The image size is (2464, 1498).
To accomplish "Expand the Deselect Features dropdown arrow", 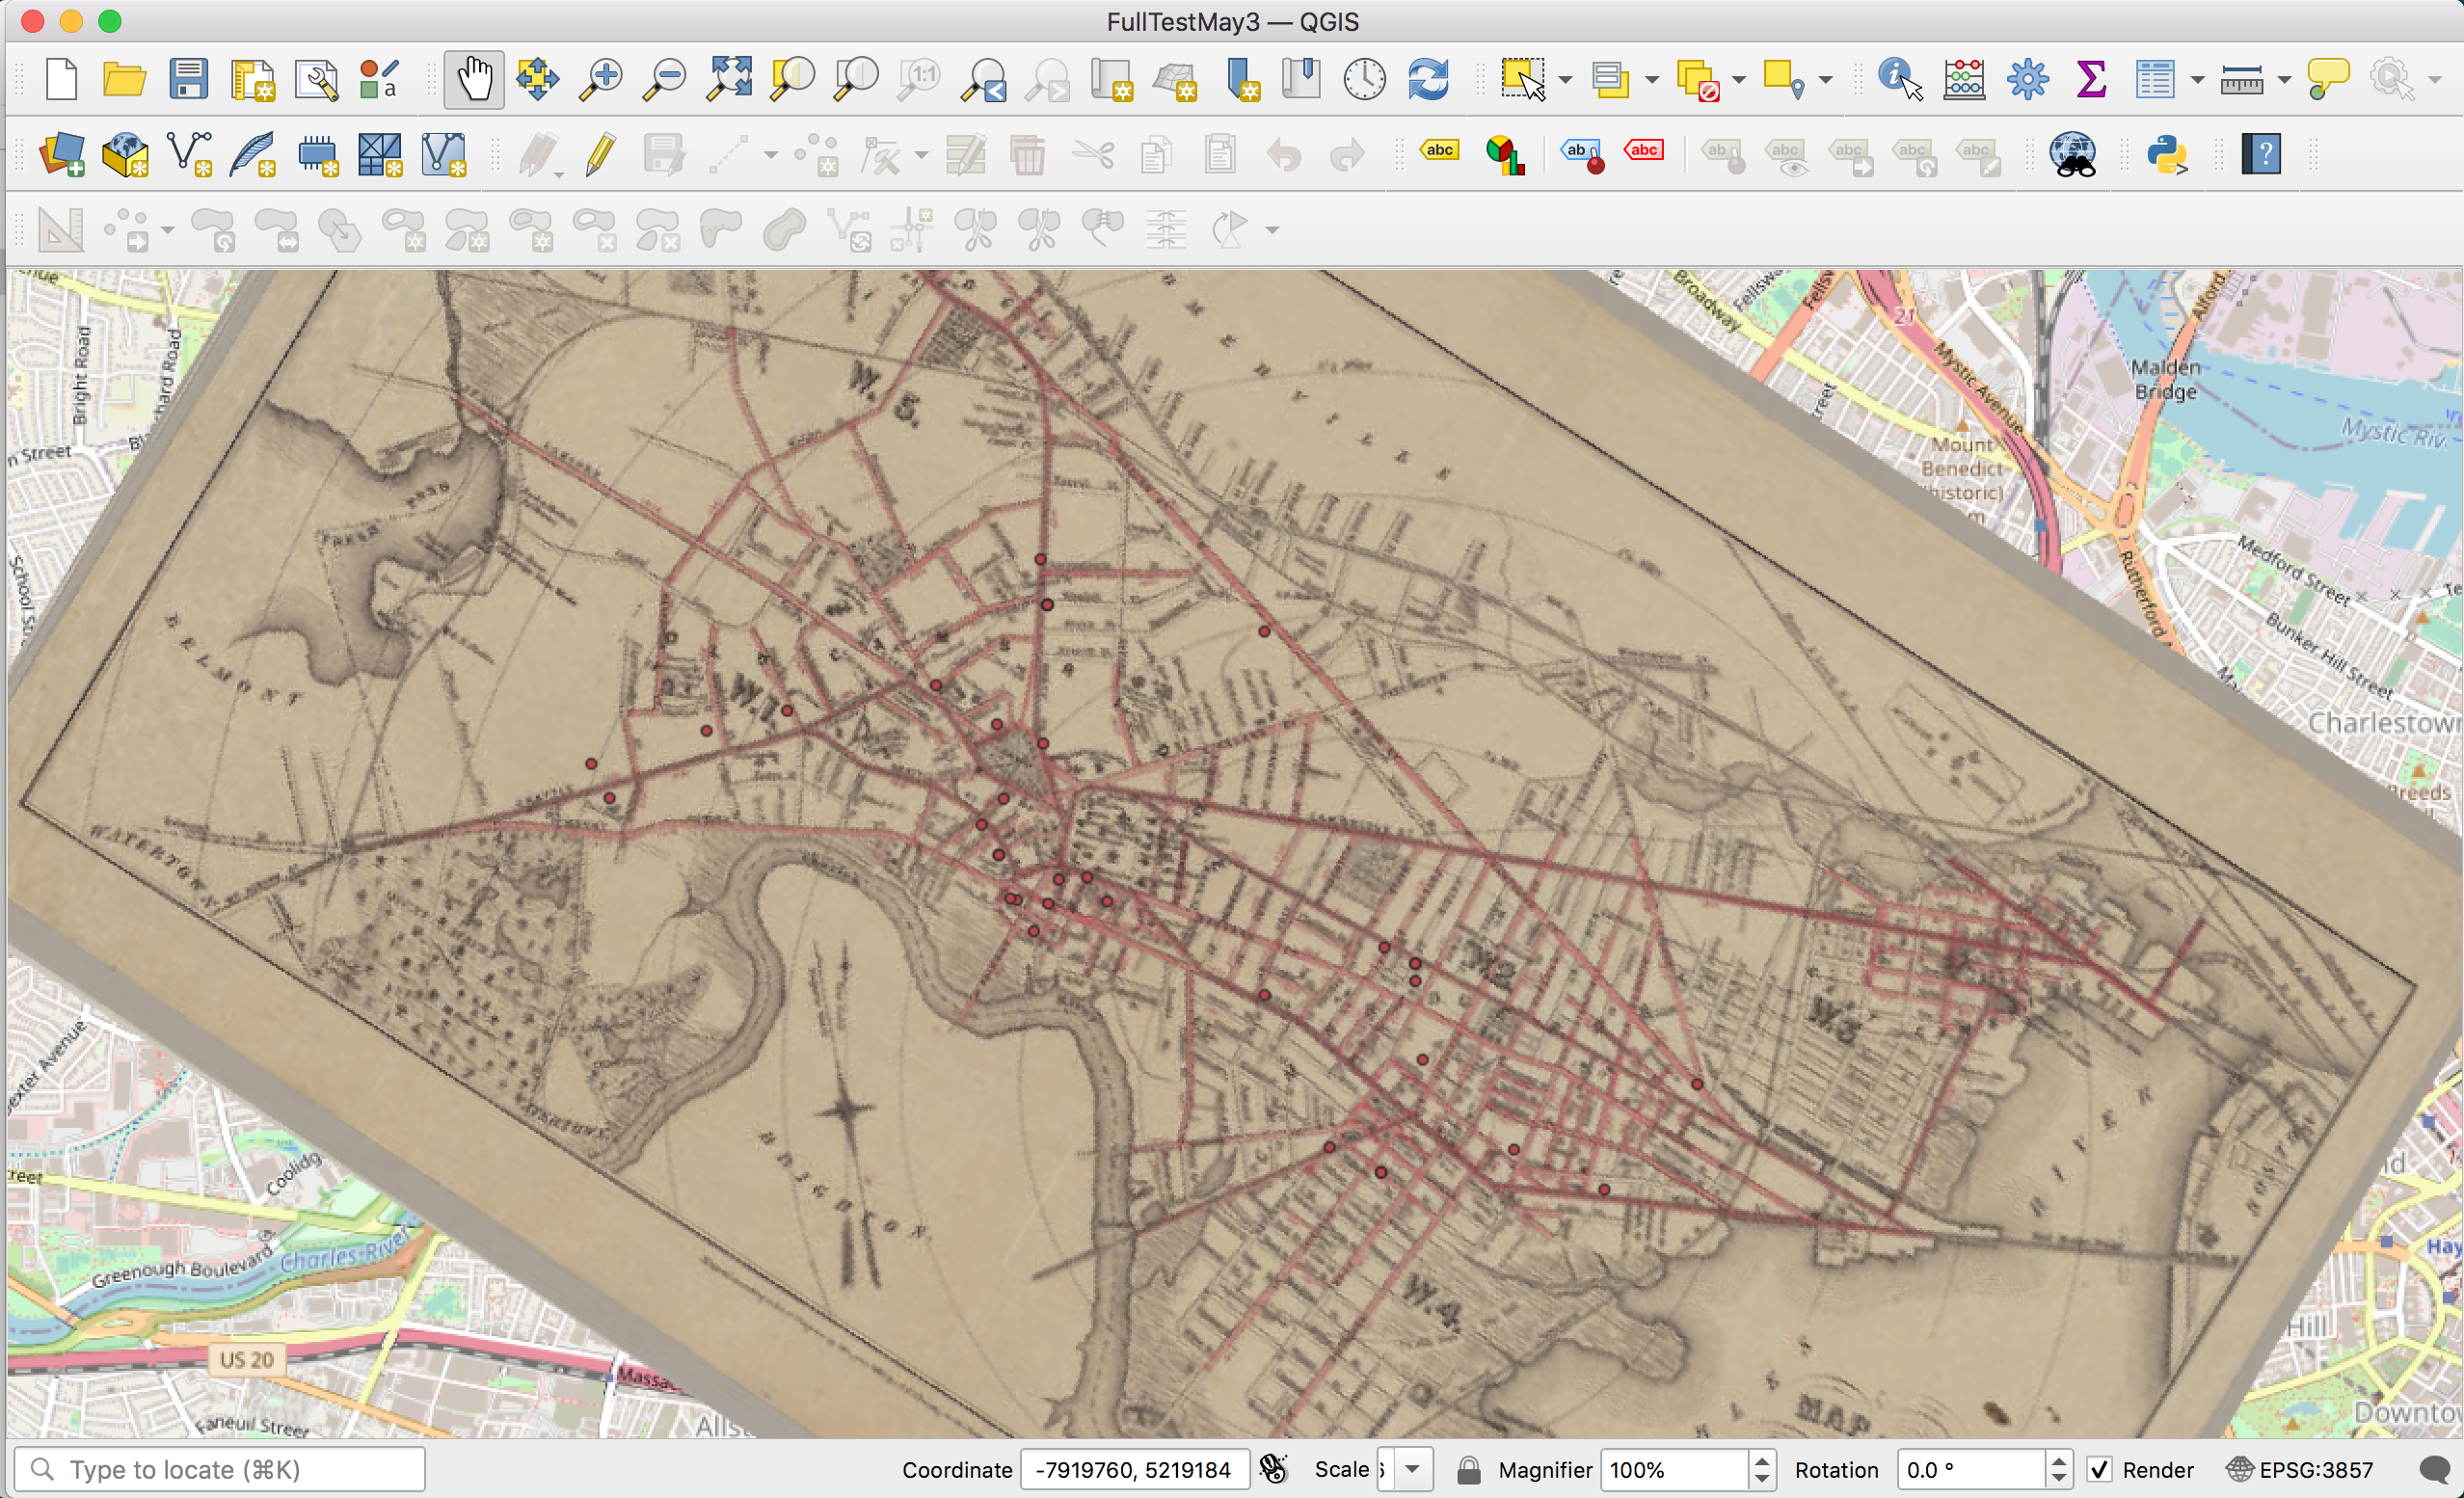I will coord(1739,80).
